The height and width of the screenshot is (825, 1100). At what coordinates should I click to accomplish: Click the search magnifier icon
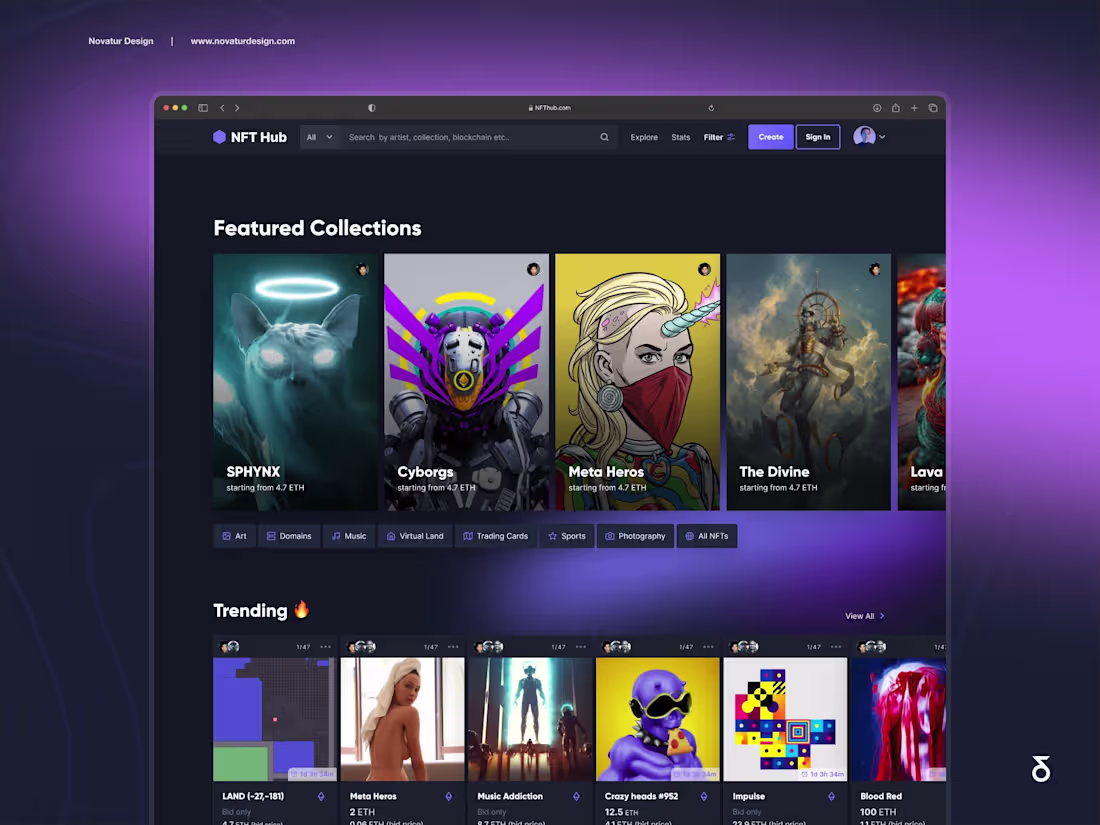(x=604, y=137)
